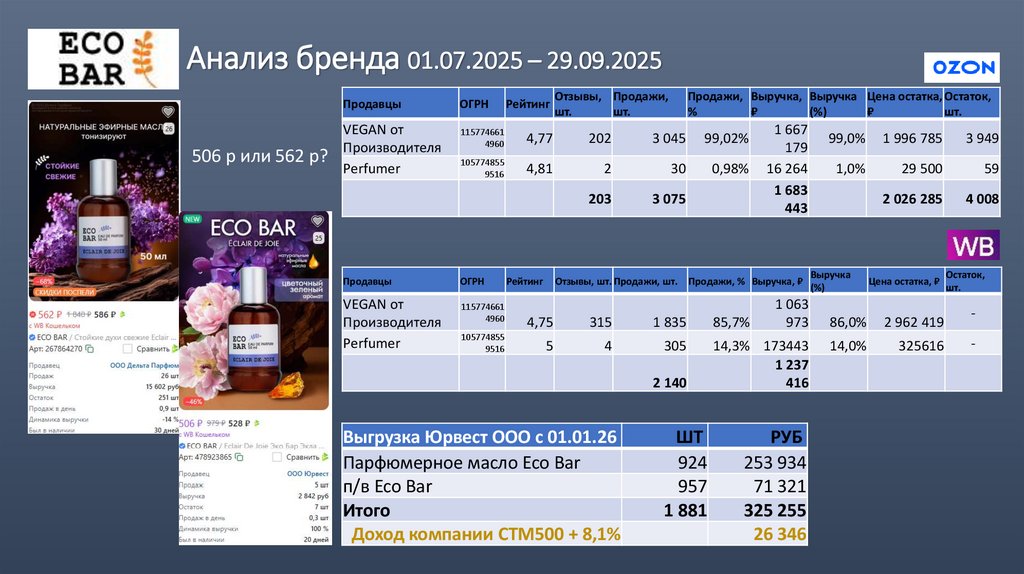Tick the Сравнить checkbox on the 478923865 card
Viewport: 1024px width, 574px height.
(x=277, y=457)
